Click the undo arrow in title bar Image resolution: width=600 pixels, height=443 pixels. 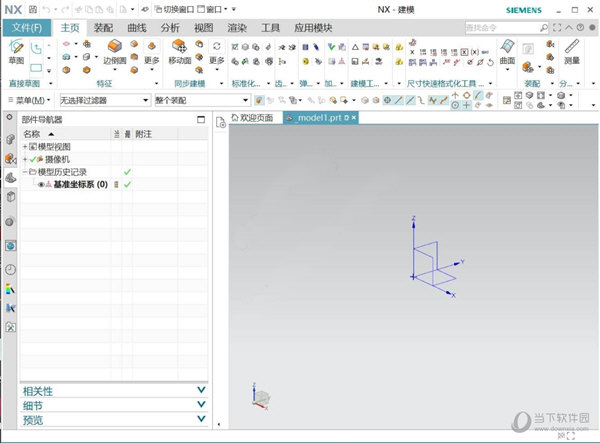coord(46,9)
